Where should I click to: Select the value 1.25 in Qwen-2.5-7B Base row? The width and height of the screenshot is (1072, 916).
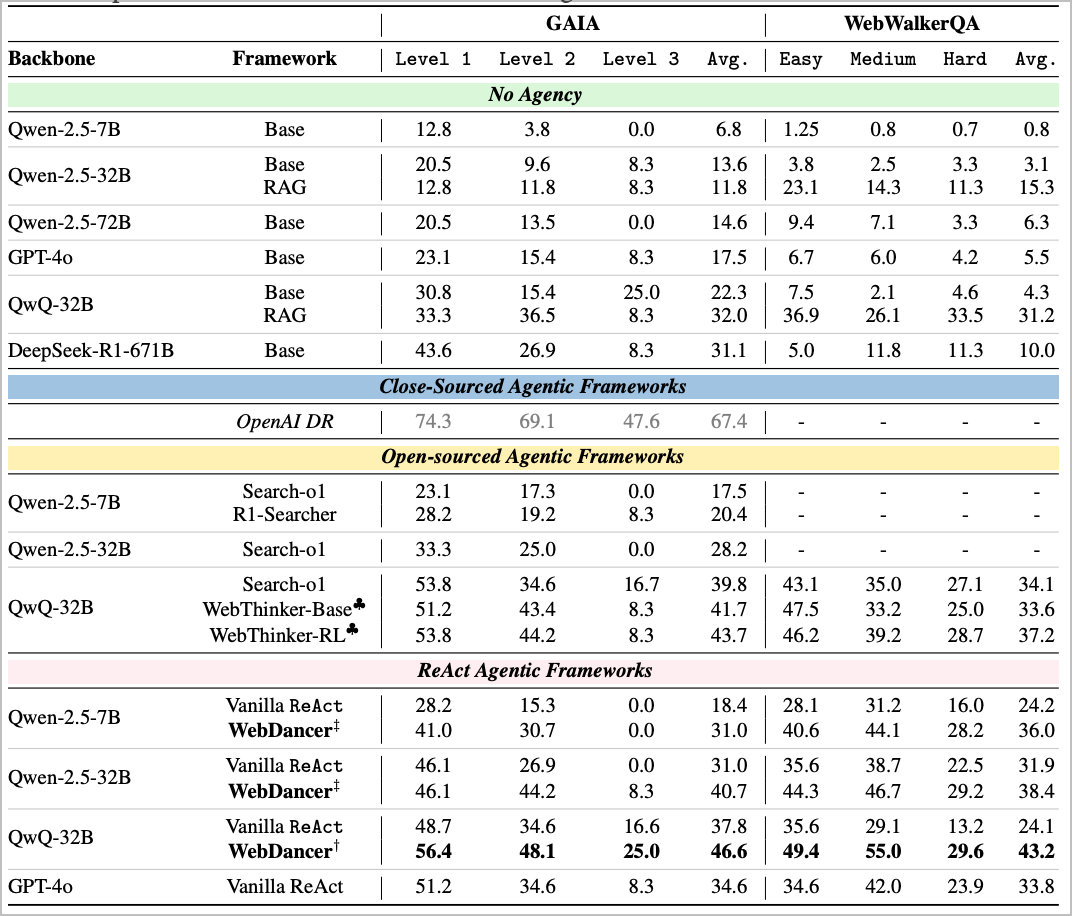click(x=801, y=129)
